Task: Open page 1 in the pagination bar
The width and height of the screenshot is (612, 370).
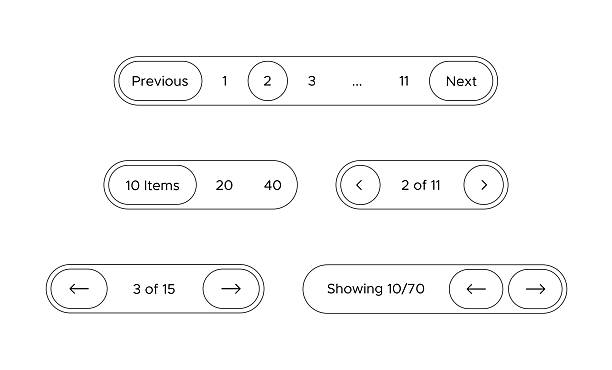Action: pyautogui.click(x=224, y=81)
